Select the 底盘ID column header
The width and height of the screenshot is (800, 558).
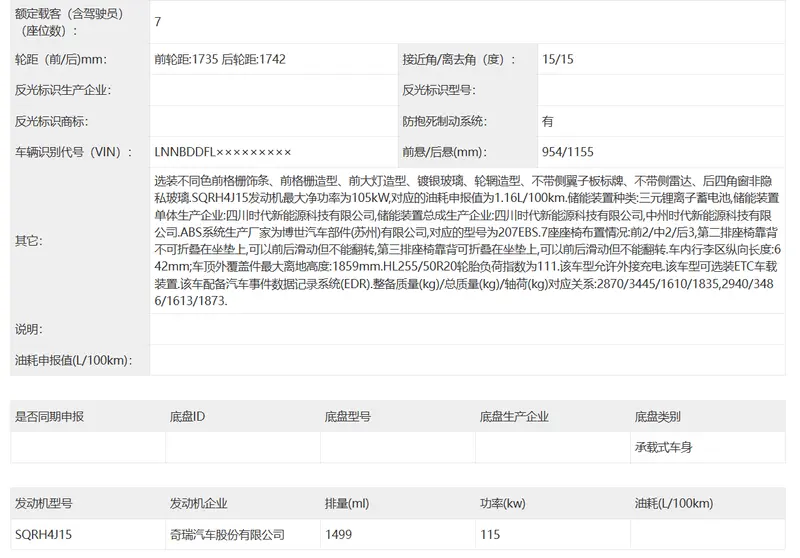(187, 416)
